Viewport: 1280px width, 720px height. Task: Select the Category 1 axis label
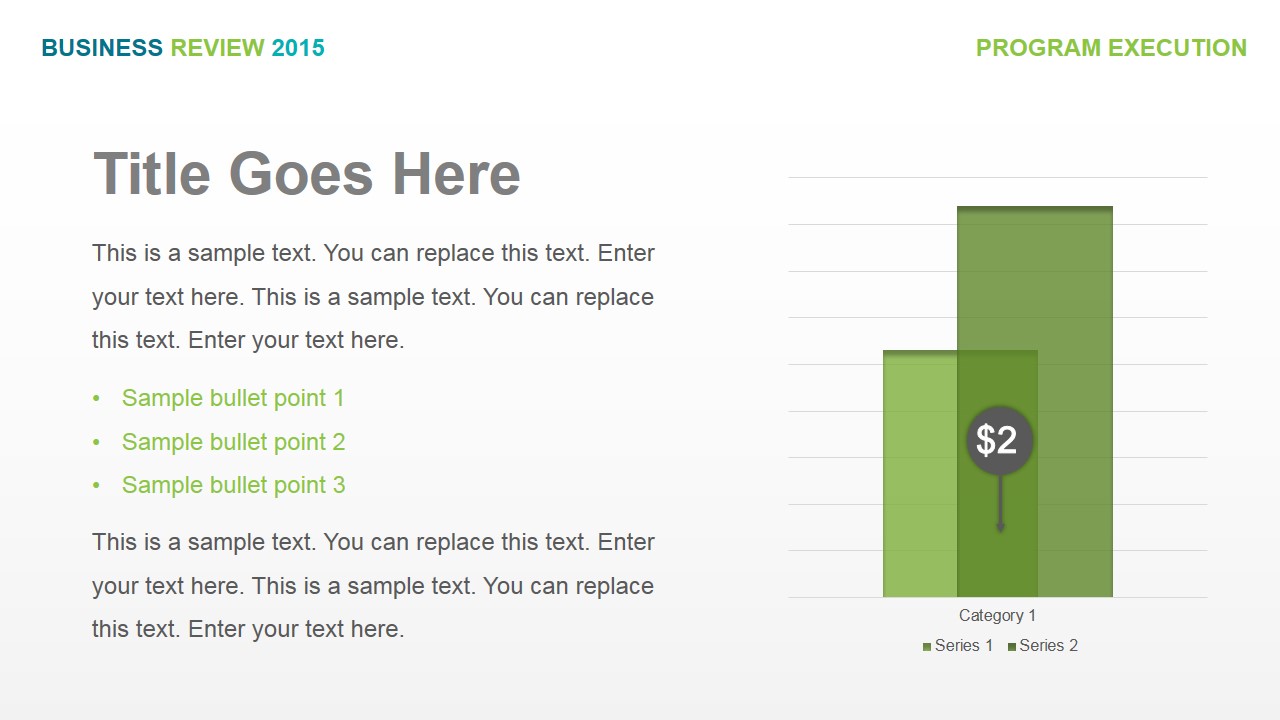click(998, 616)
